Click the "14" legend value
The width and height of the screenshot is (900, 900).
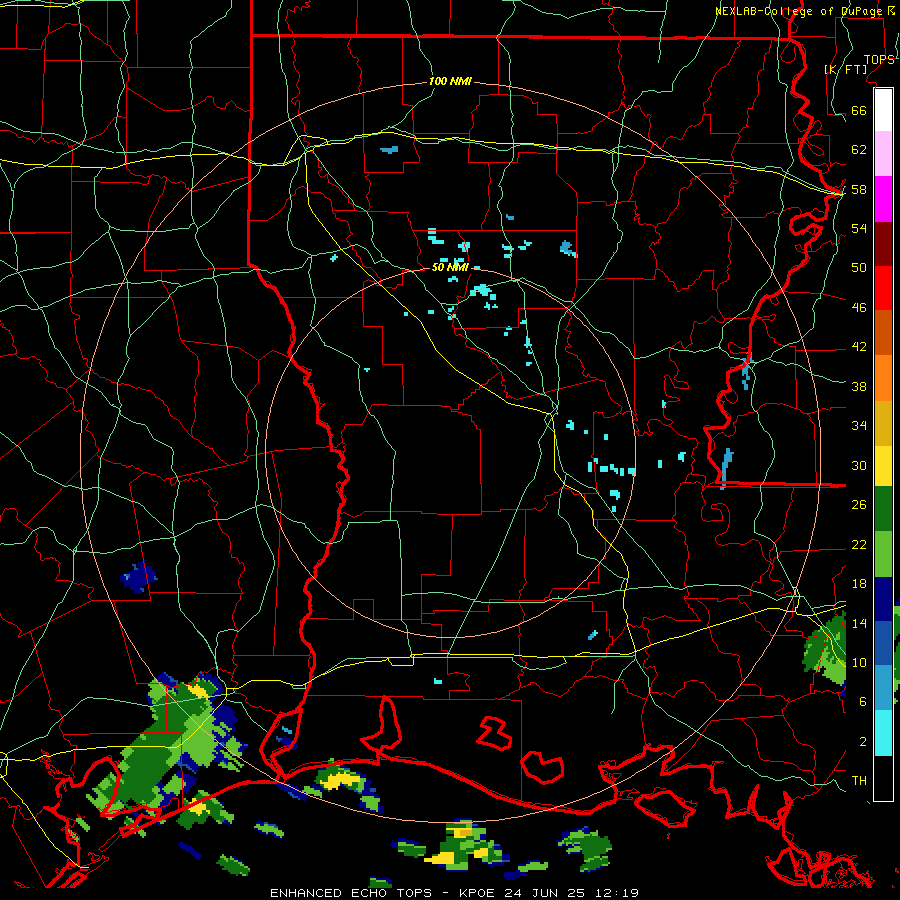(x=859, y=623)
